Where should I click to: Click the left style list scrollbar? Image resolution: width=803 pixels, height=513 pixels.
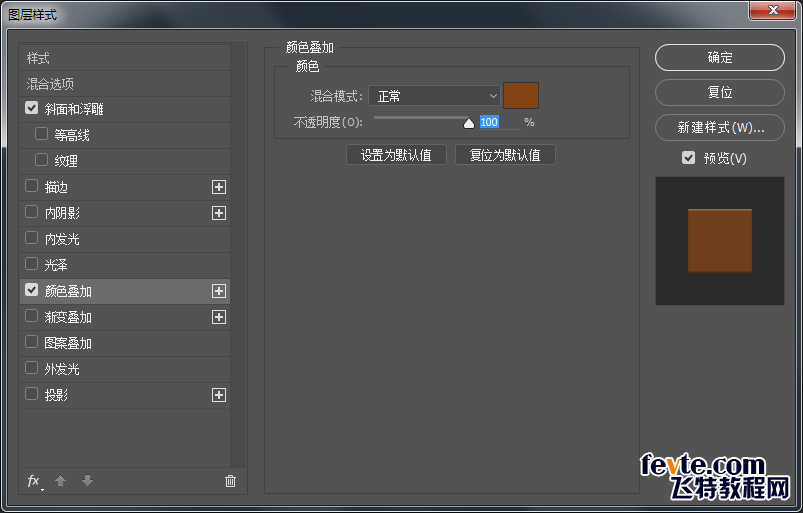pos(238,256)
